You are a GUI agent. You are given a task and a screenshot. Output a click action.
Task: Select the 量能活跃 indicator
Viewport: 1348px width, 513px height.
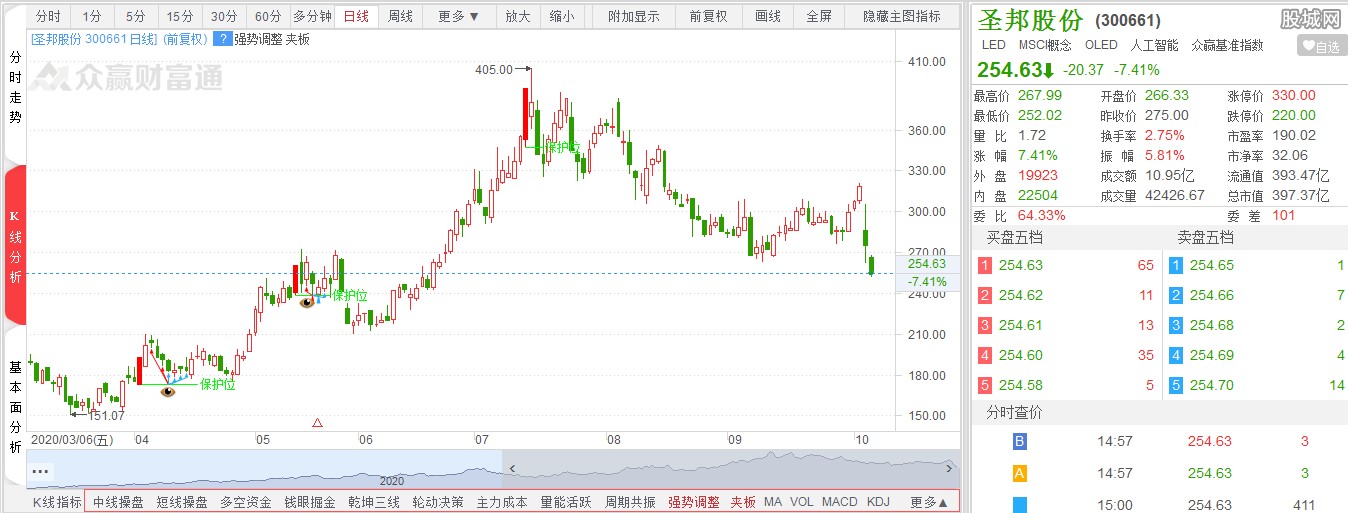coord(566,502)
